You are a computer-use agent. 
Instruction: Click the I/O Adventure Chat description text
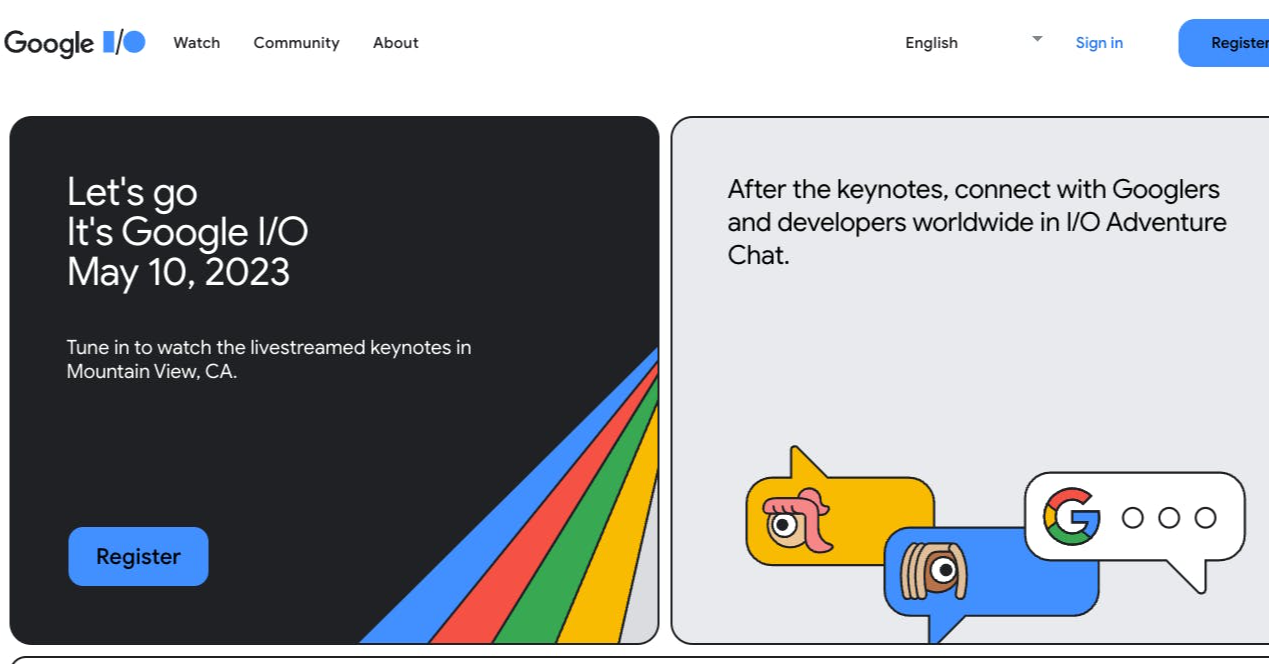point(977,222)
